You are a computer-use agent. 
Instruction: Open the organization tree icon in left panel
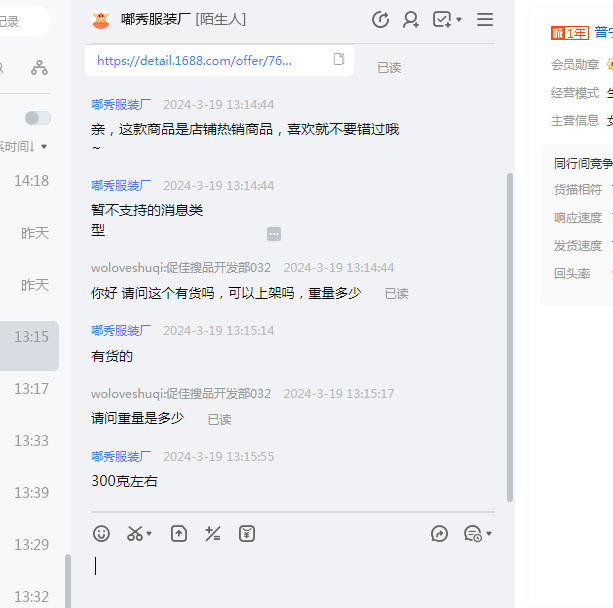click(39, 68)
